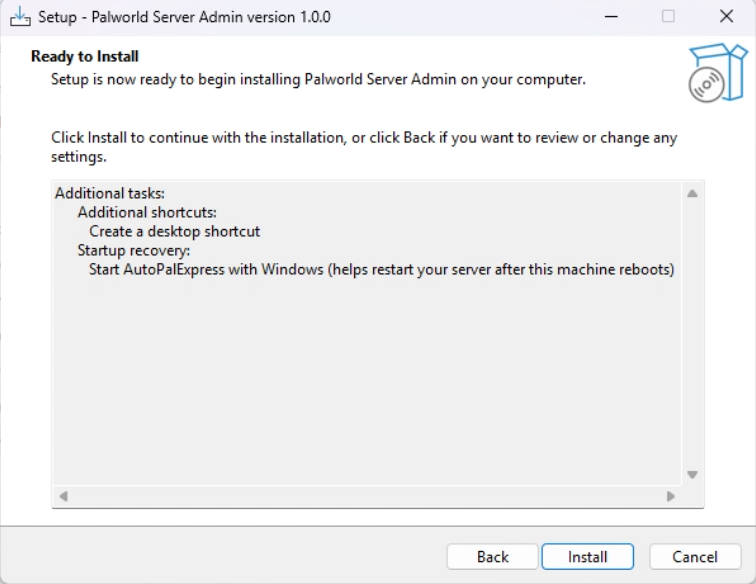Click the horizontal scroll right arrow
Screen dimensions: 756x584
[670, 496]
